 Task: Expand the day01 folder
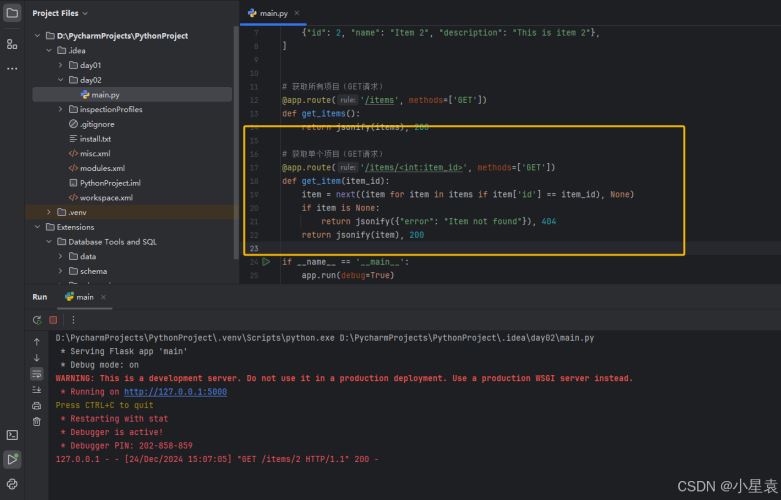point(60,65)
